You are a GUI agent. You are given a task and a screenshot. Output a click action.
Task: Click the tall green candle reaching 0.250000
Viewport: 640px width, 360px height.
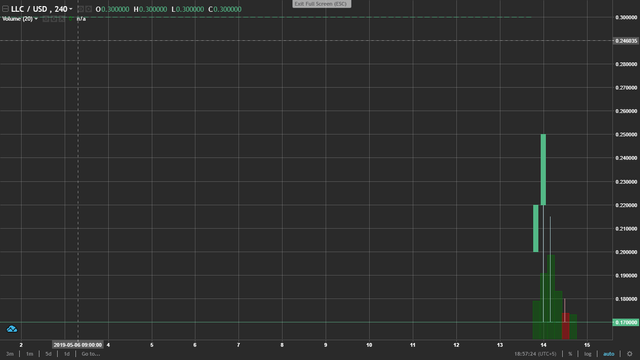point(543,169)
